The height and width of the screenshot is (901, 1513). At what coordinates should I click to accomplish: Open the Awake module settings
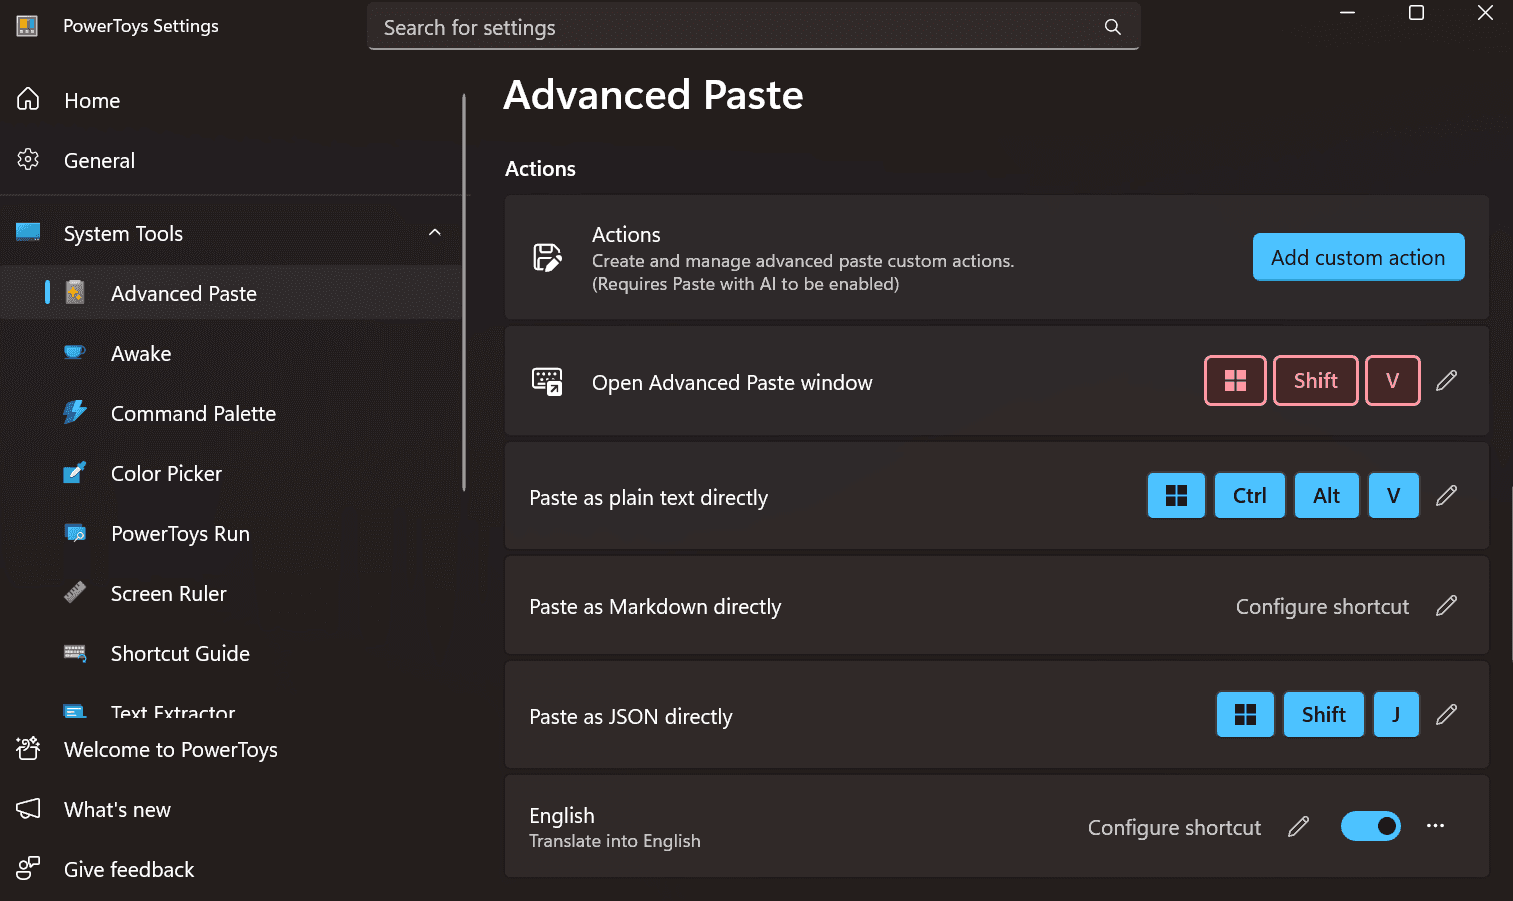141,354
